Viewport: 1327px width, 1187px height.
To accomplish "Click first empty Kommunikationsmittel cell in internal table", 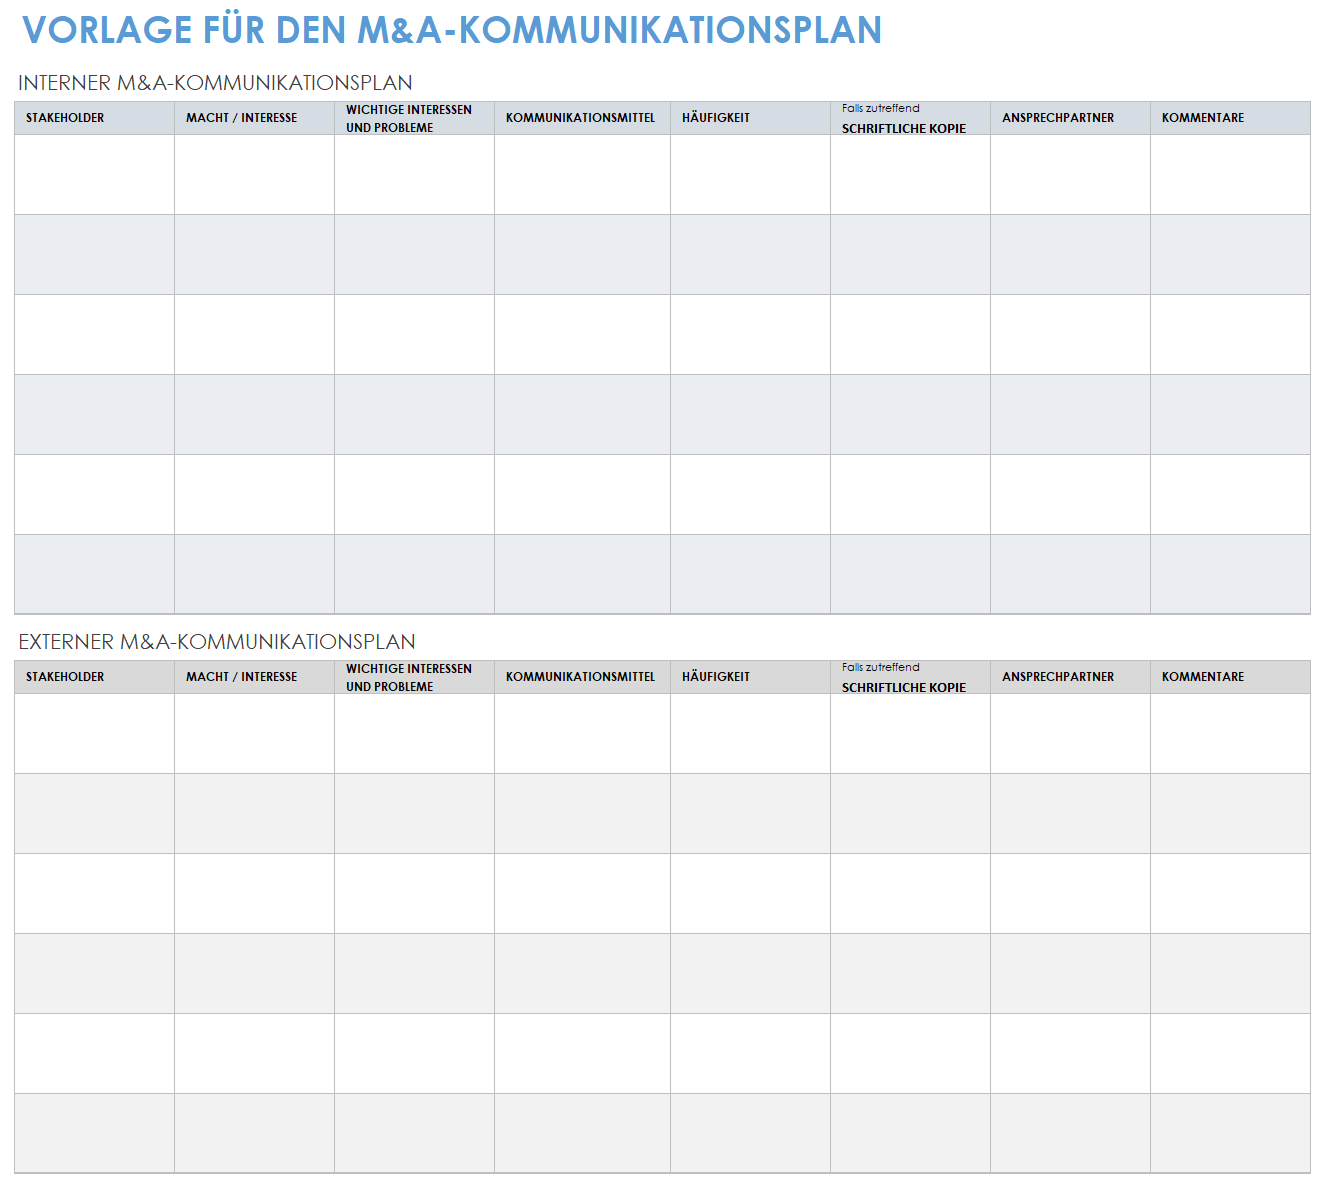I will click(x=582, y=175).
